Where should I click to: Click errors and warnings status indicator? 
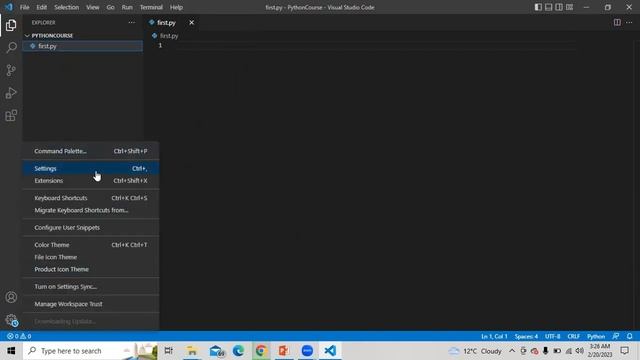(x=19, y=336)
